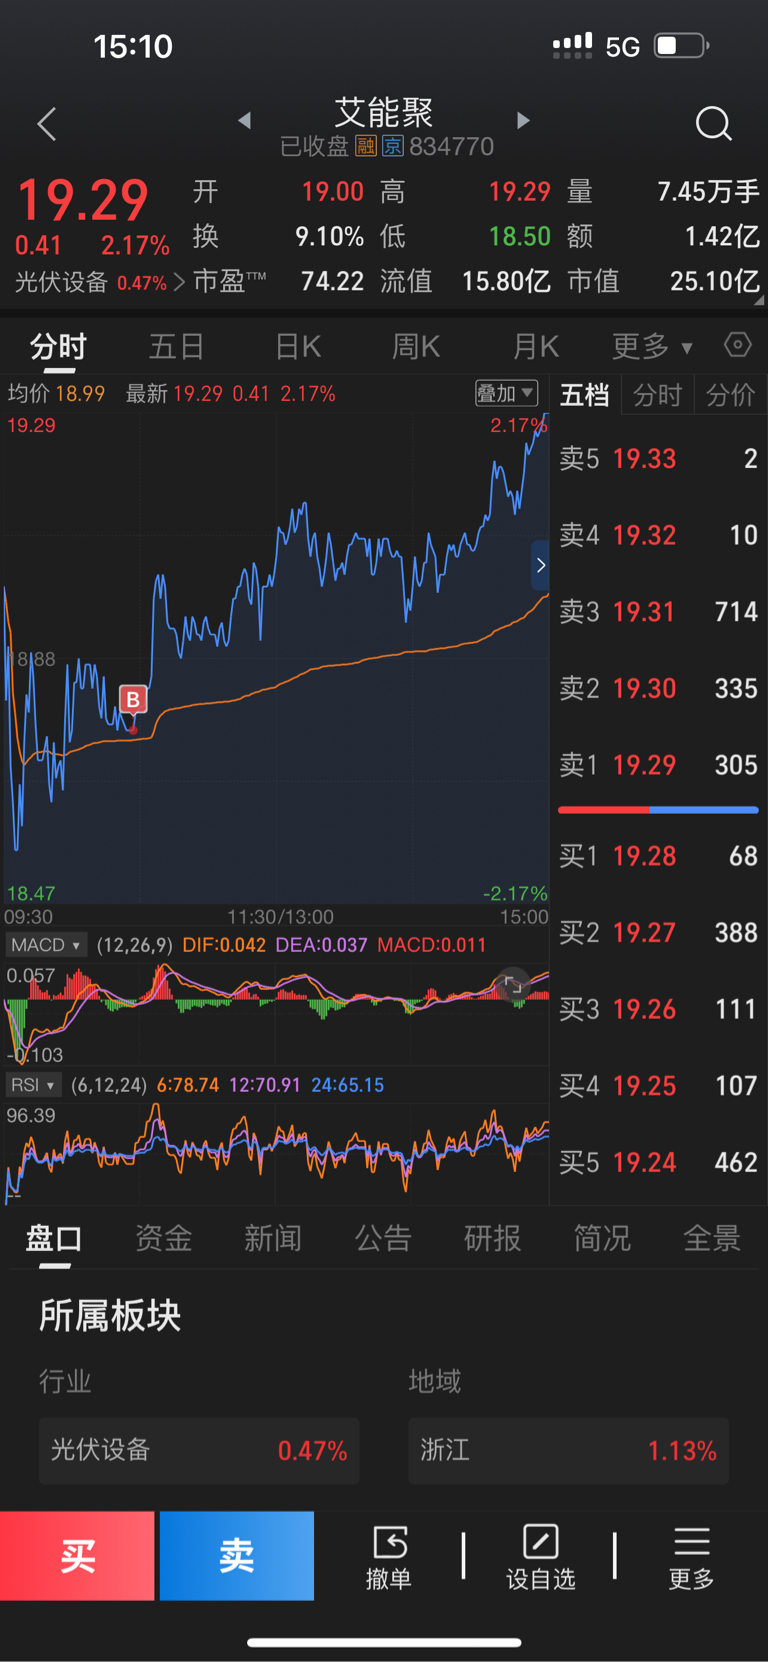Expand 光伏设备 sector link in header

click(100, 283)
